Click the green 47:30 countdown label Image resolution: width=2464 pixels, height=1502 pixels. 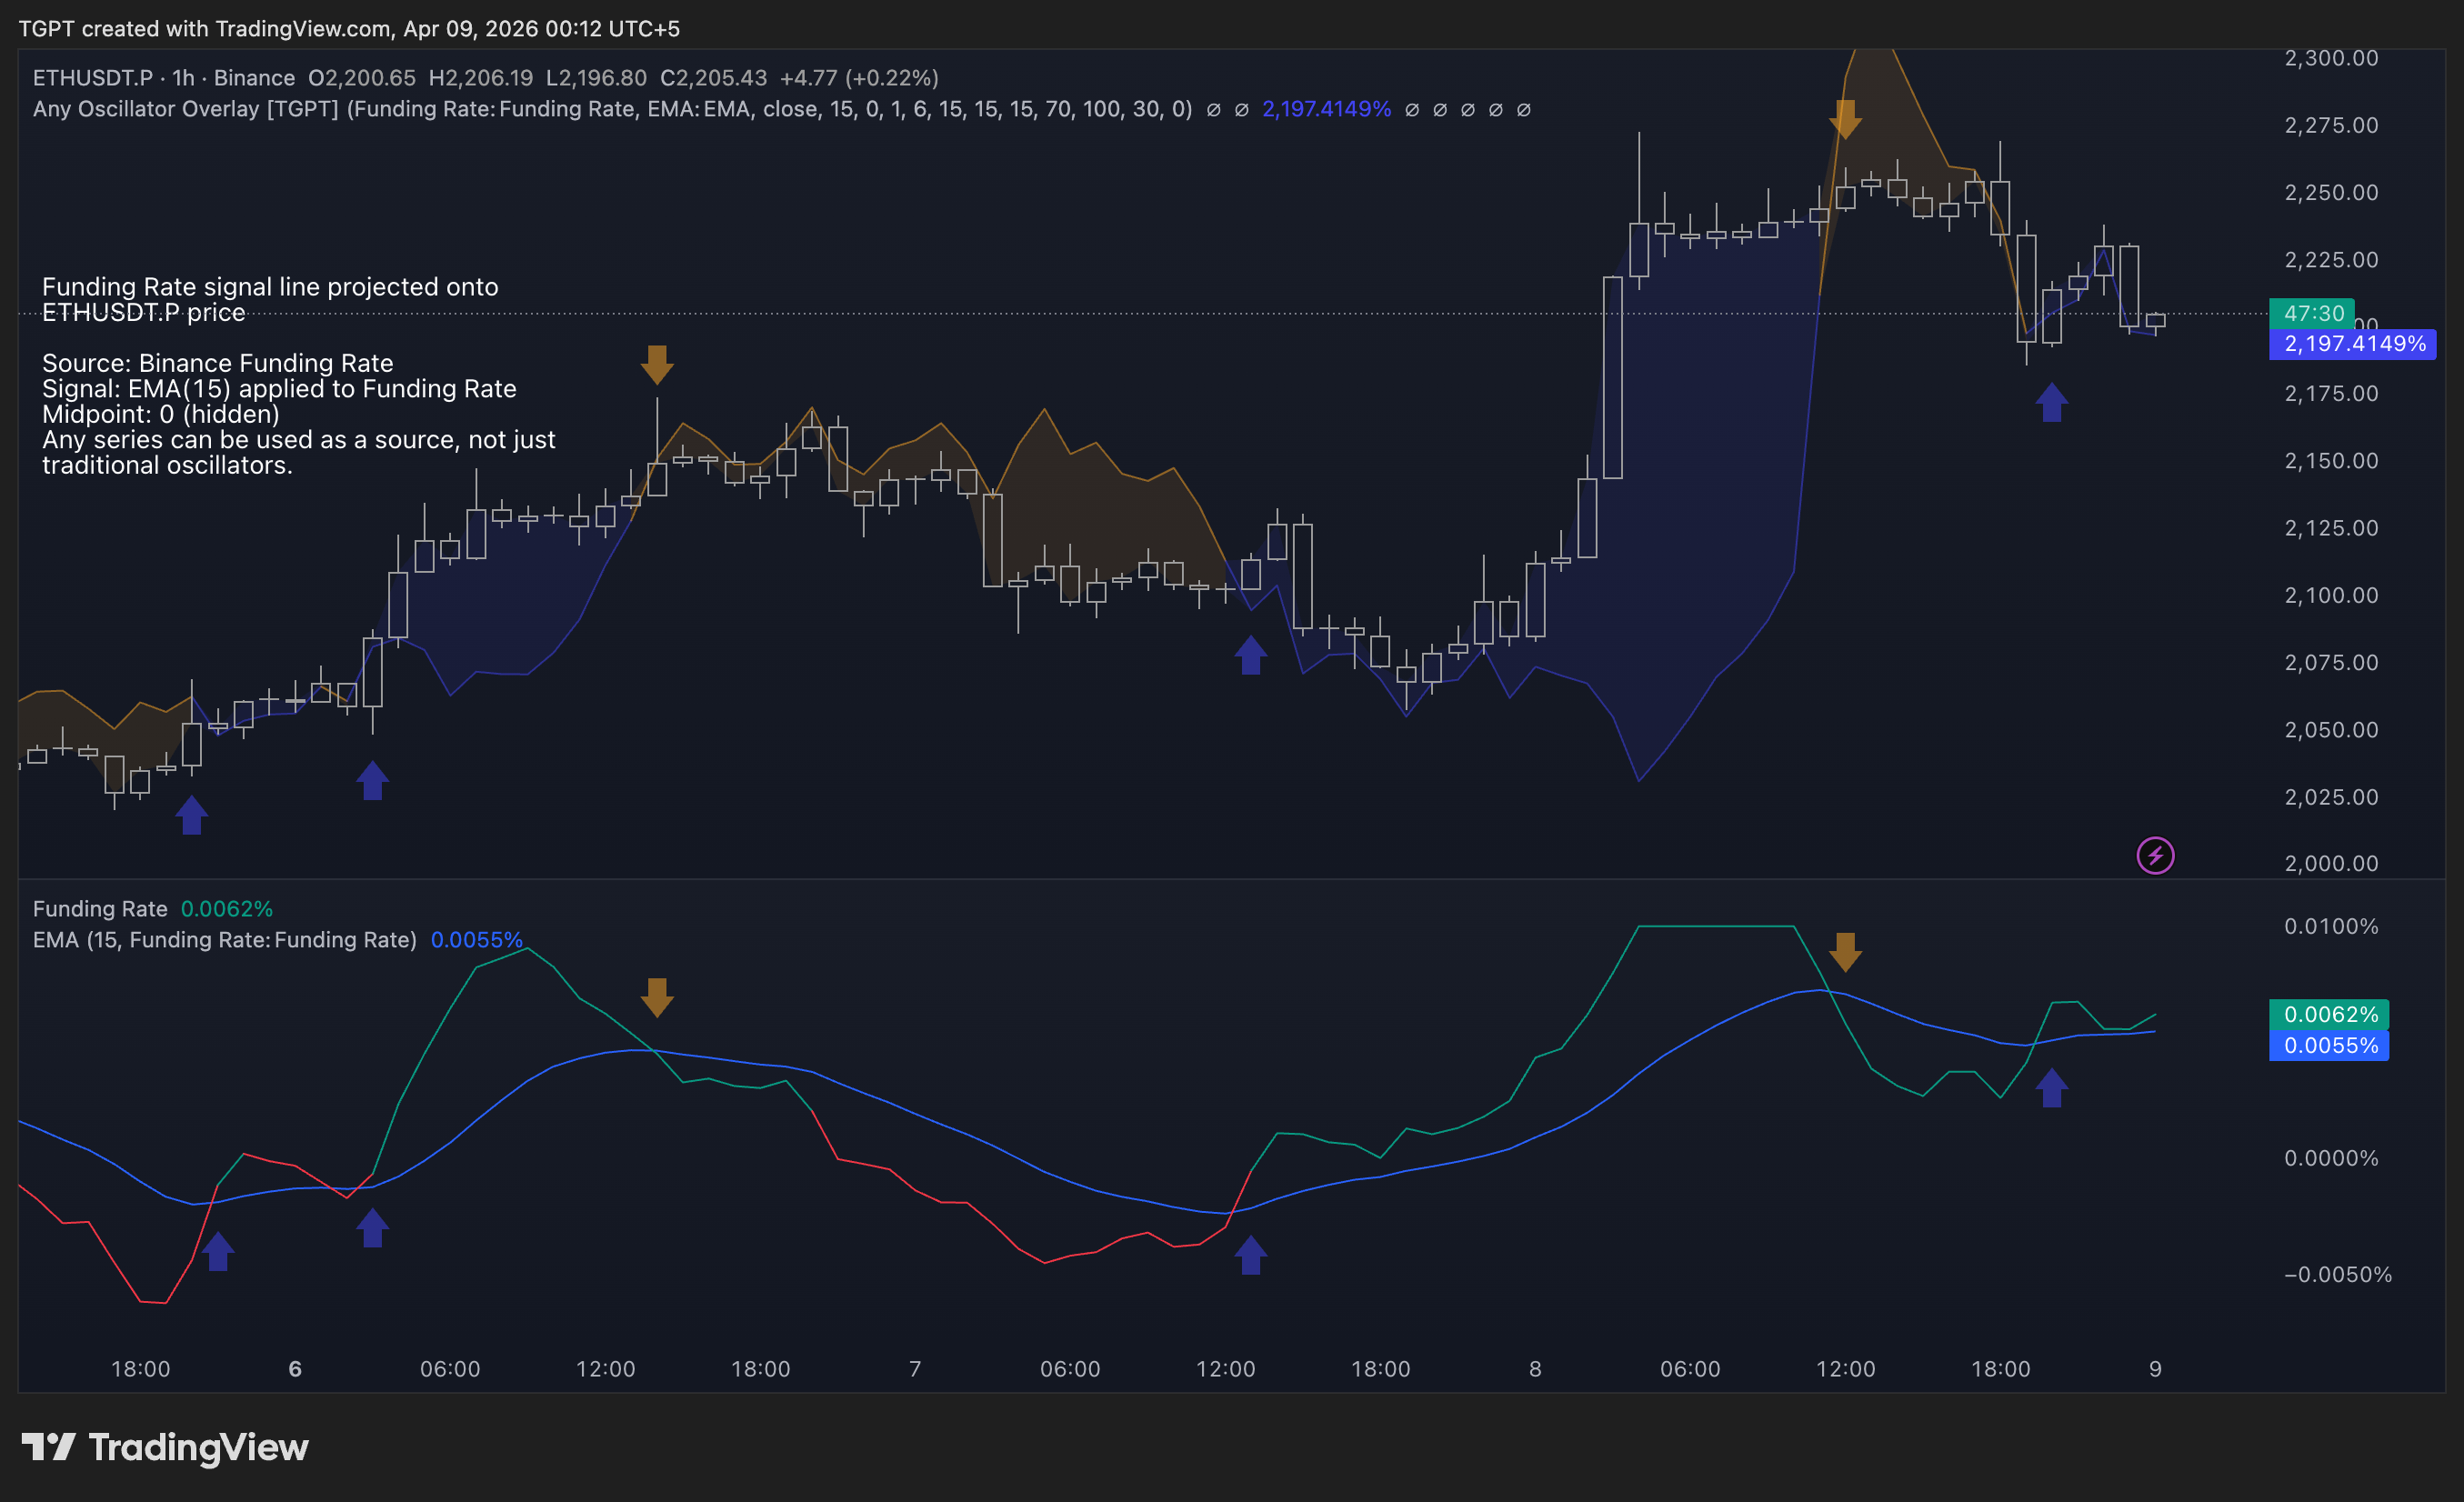coord(2312,313)
